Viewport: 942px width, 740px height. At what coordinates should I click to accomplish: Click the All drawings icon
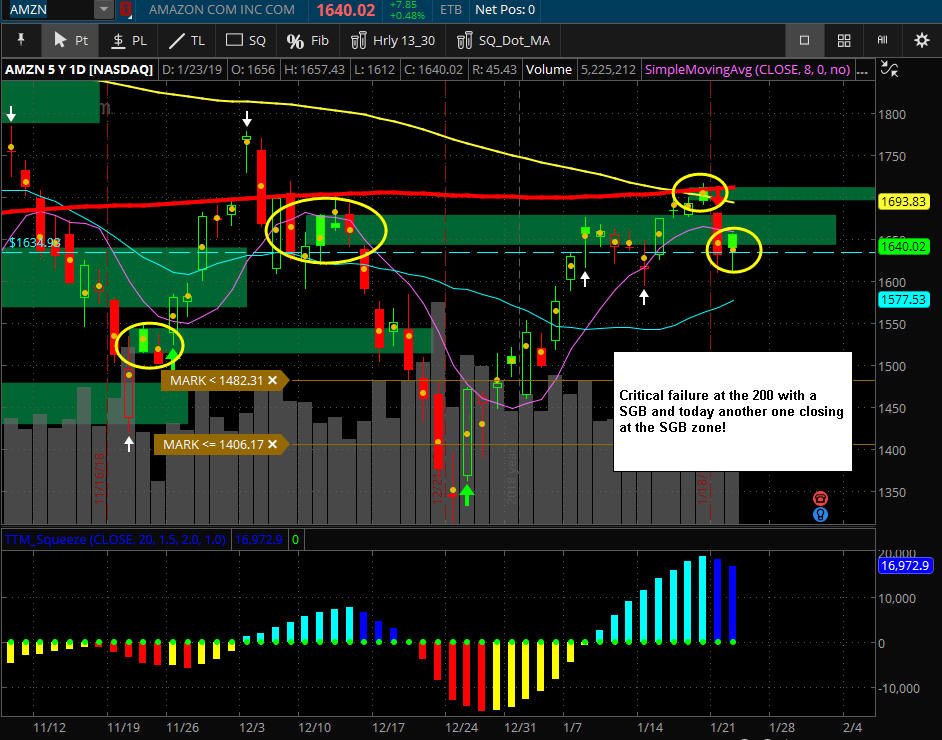pos(883,40)
